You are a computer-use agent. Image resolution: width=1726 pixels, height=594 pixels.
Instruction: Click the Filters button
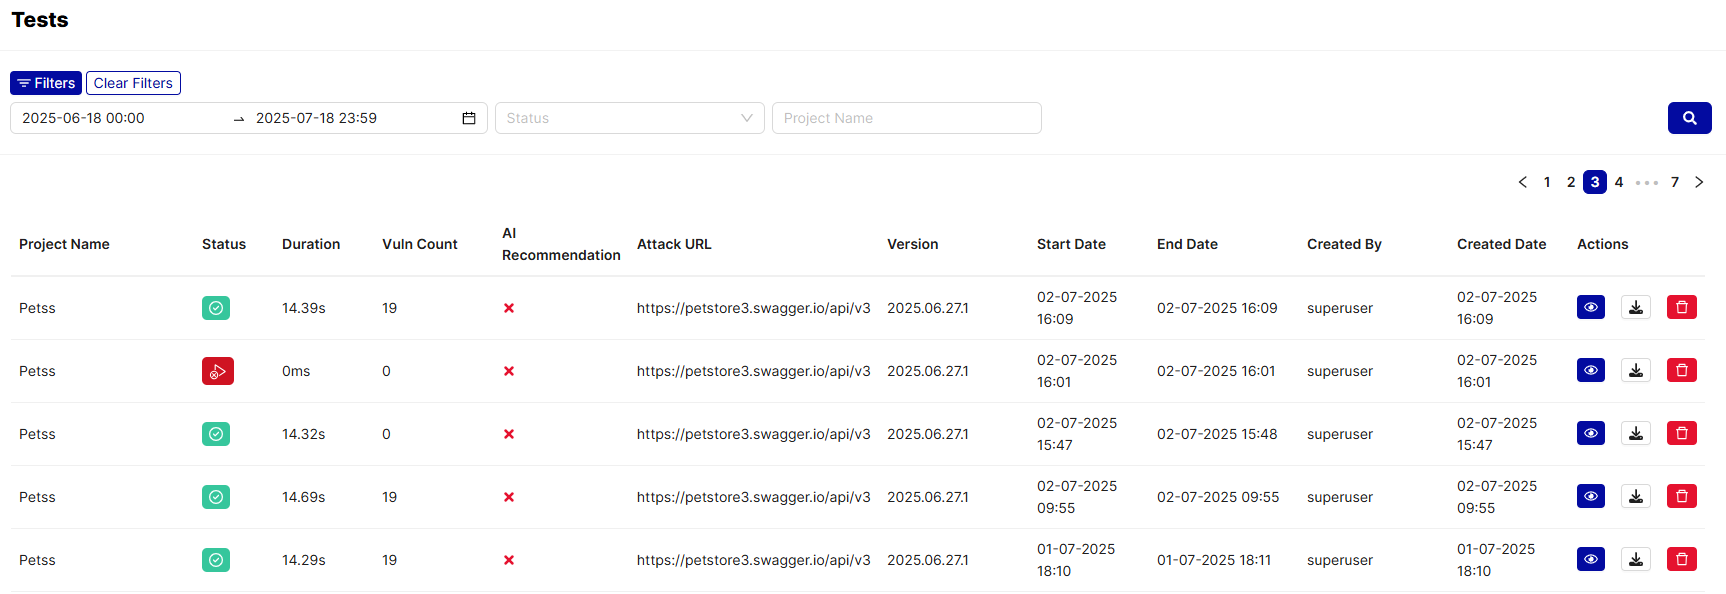[46, 83]
